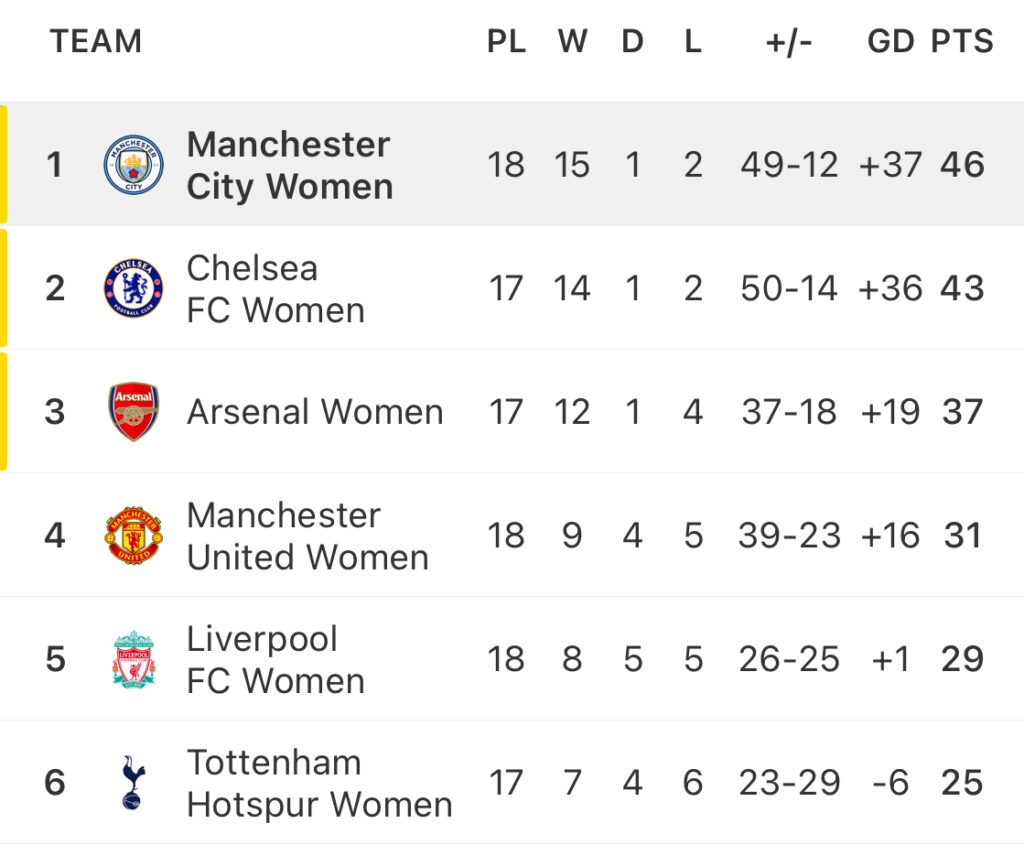
Task: Click the Liverpool FC Women crest
Action: coord(134,659)
